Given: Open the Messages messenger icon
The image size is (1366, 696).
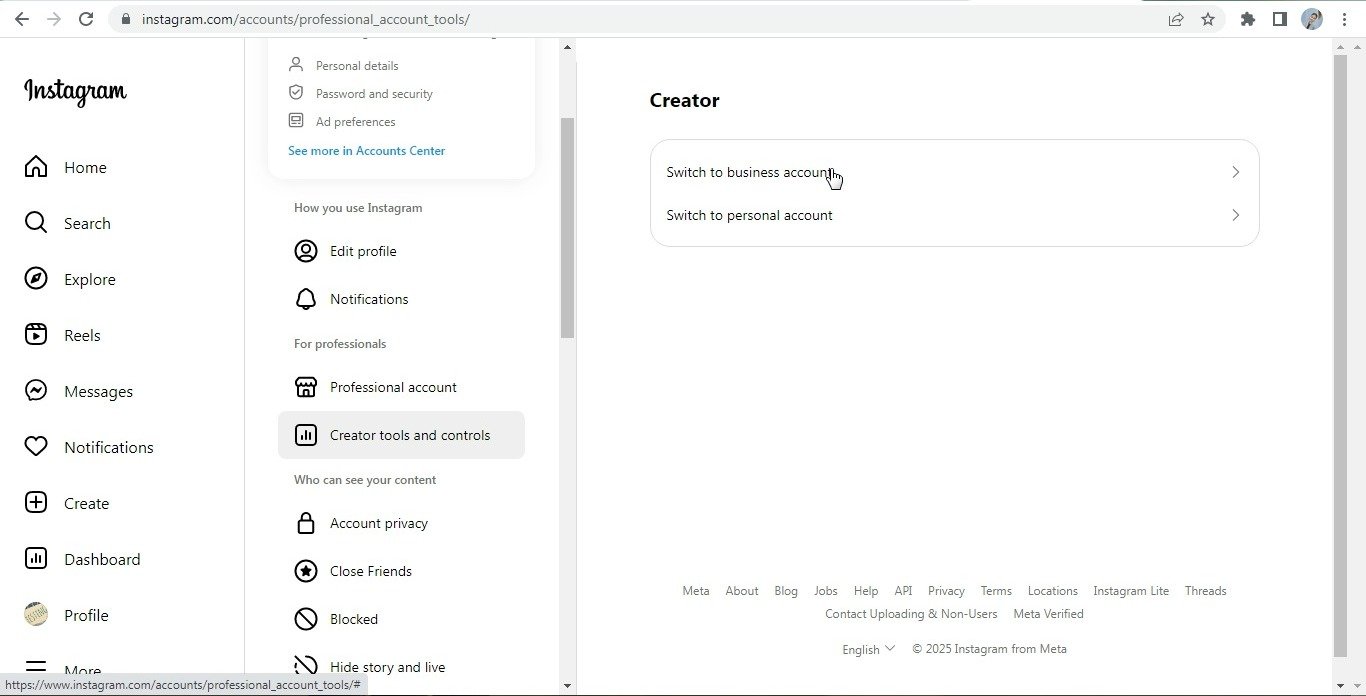Looking at the screenshot, I should pyautogui.click(x=36, y=390).
